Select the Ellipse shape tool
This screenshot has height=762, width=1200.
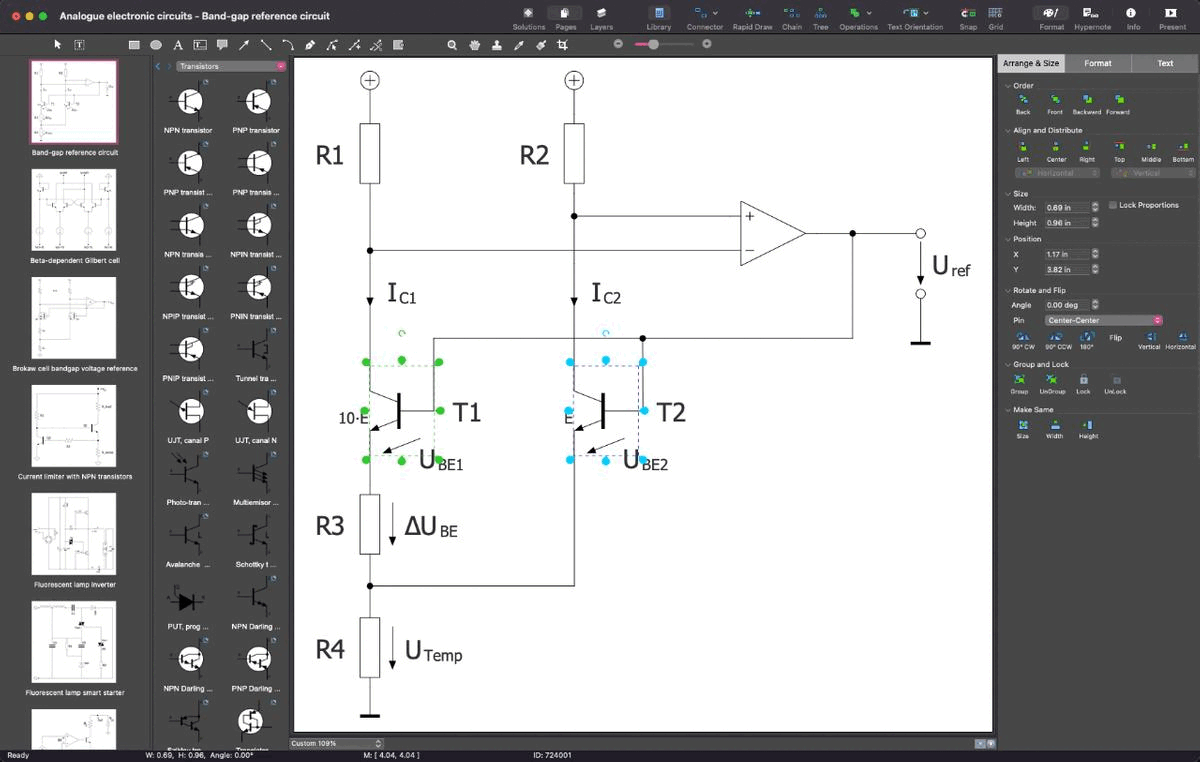[156, 45]
